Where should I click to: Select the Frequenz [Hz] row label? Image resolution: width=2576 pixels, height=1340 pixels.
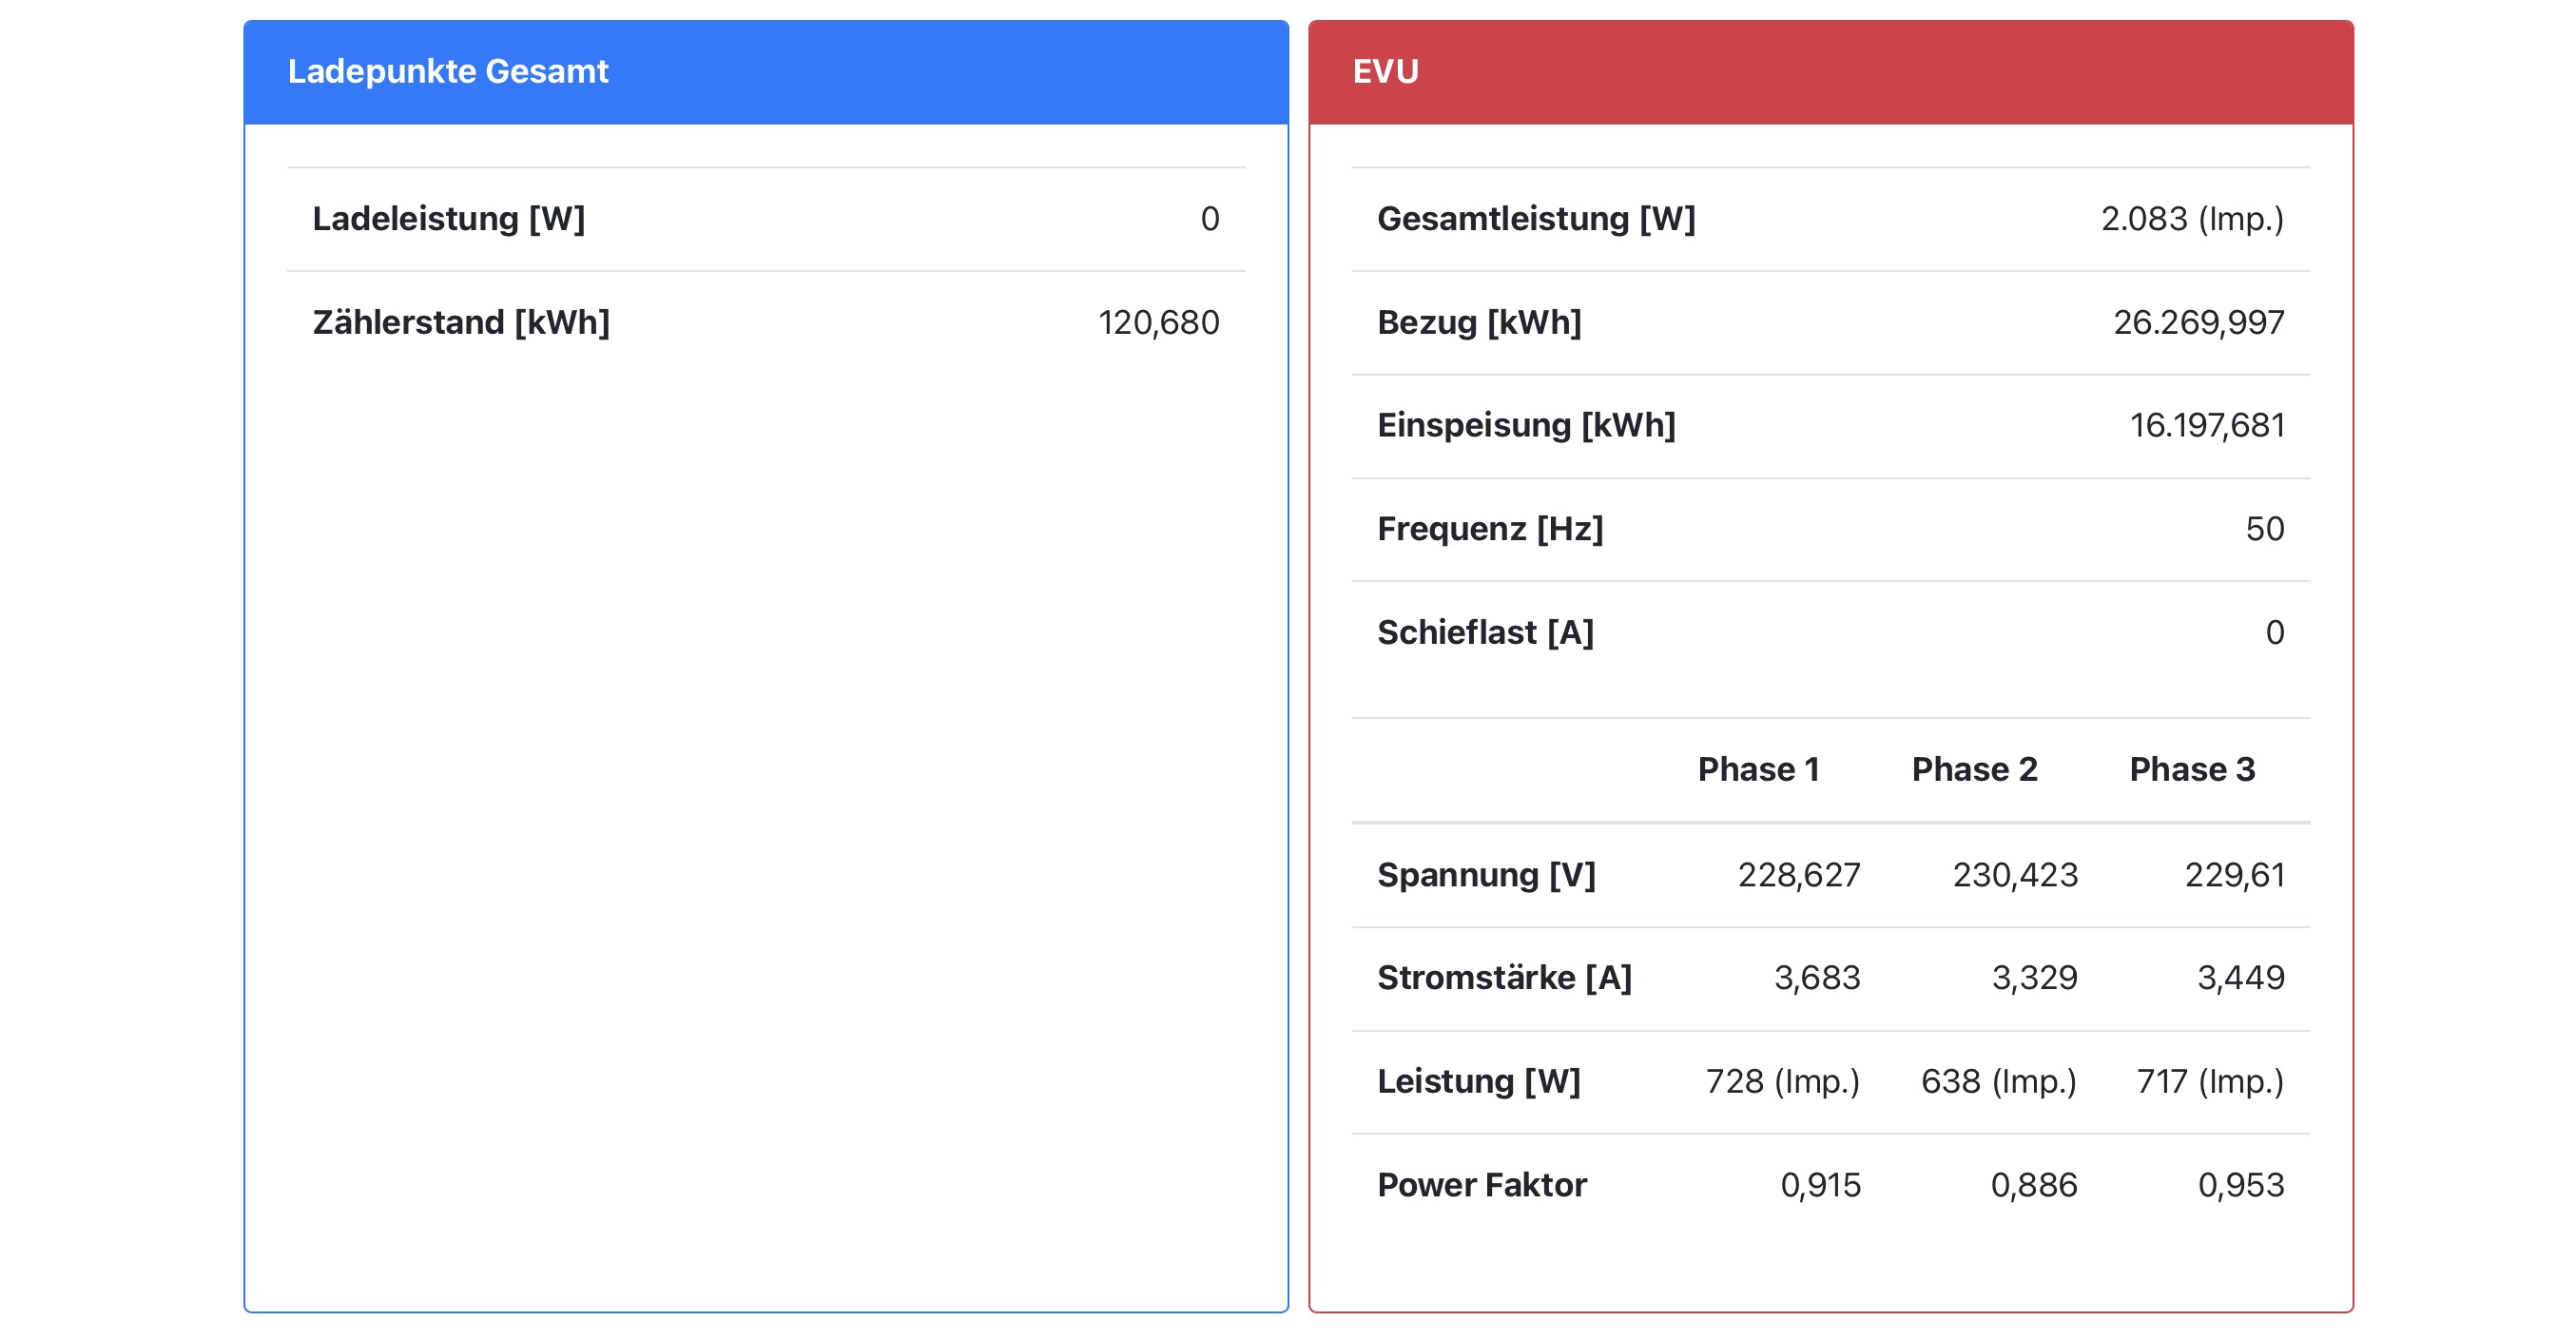[1489, 528]
